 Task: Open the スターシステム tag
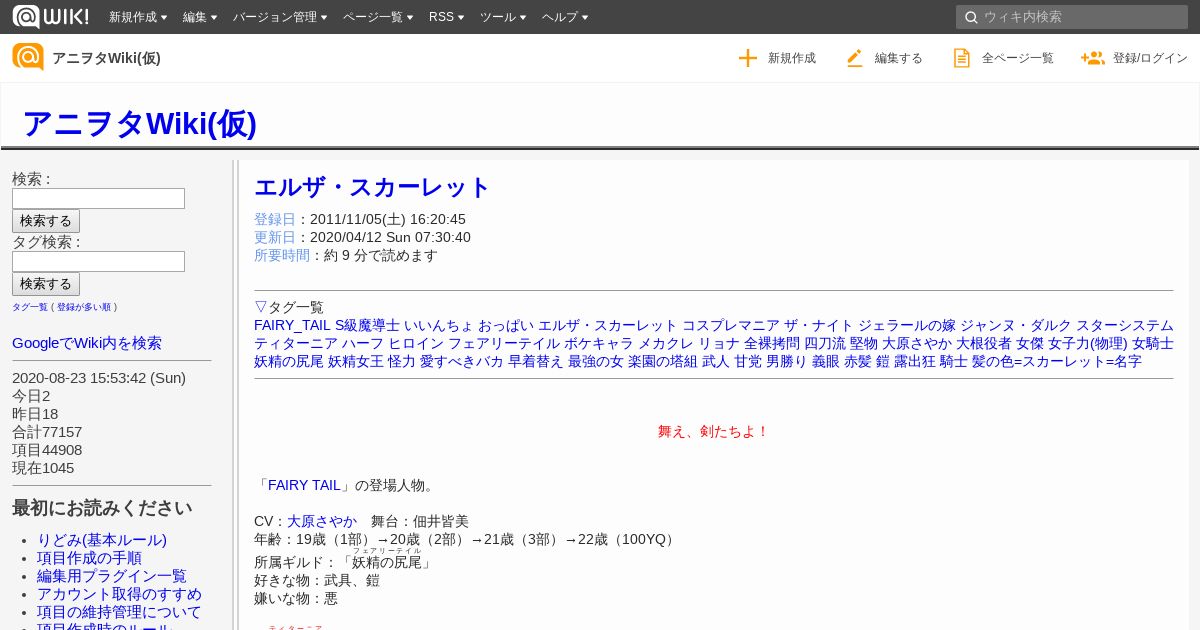click(1125, 325)
